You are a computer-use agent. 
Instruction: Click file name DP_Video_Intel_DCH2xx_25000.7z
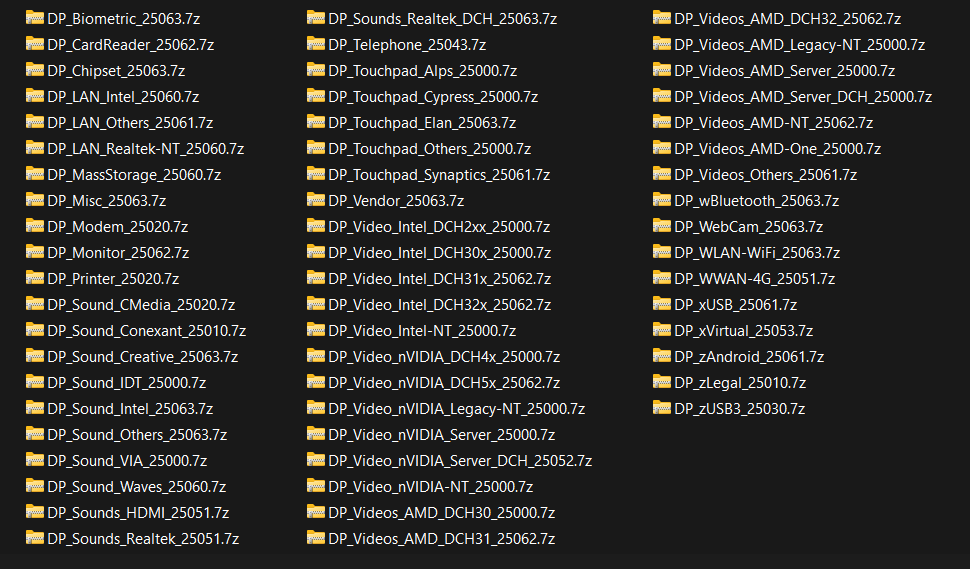coord(439,227)
